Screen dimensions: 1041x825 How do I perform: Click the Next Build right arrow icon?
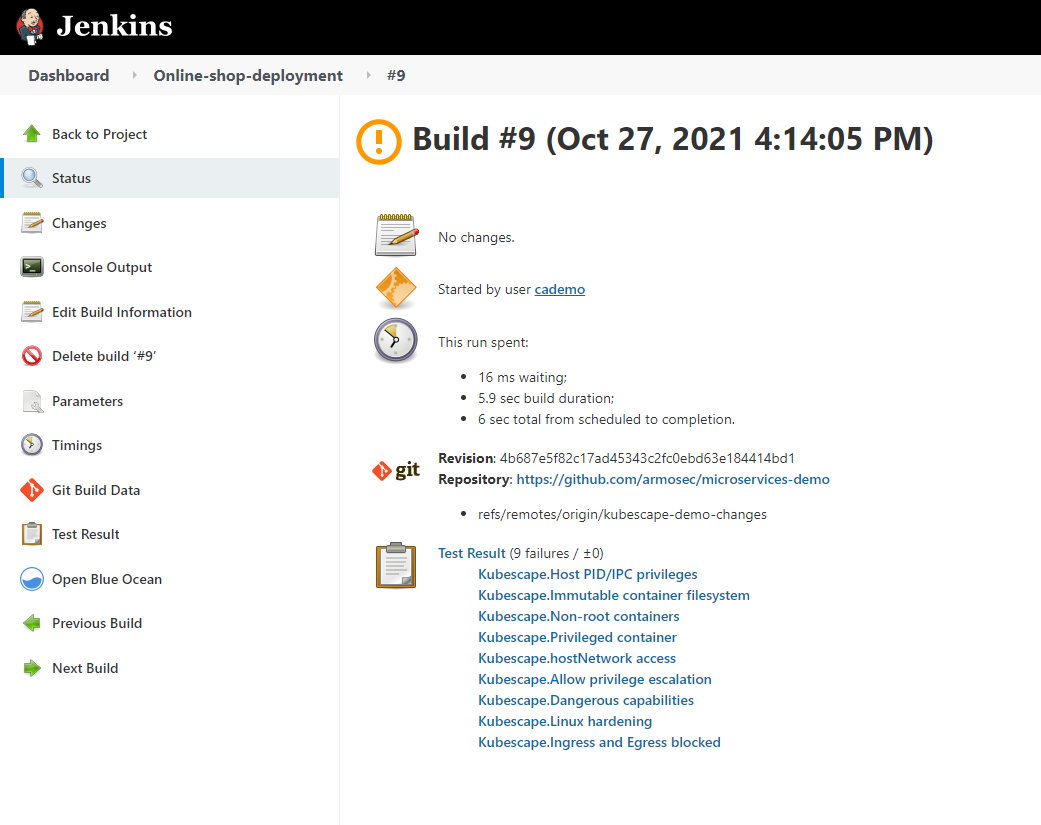tap(32, 668)
